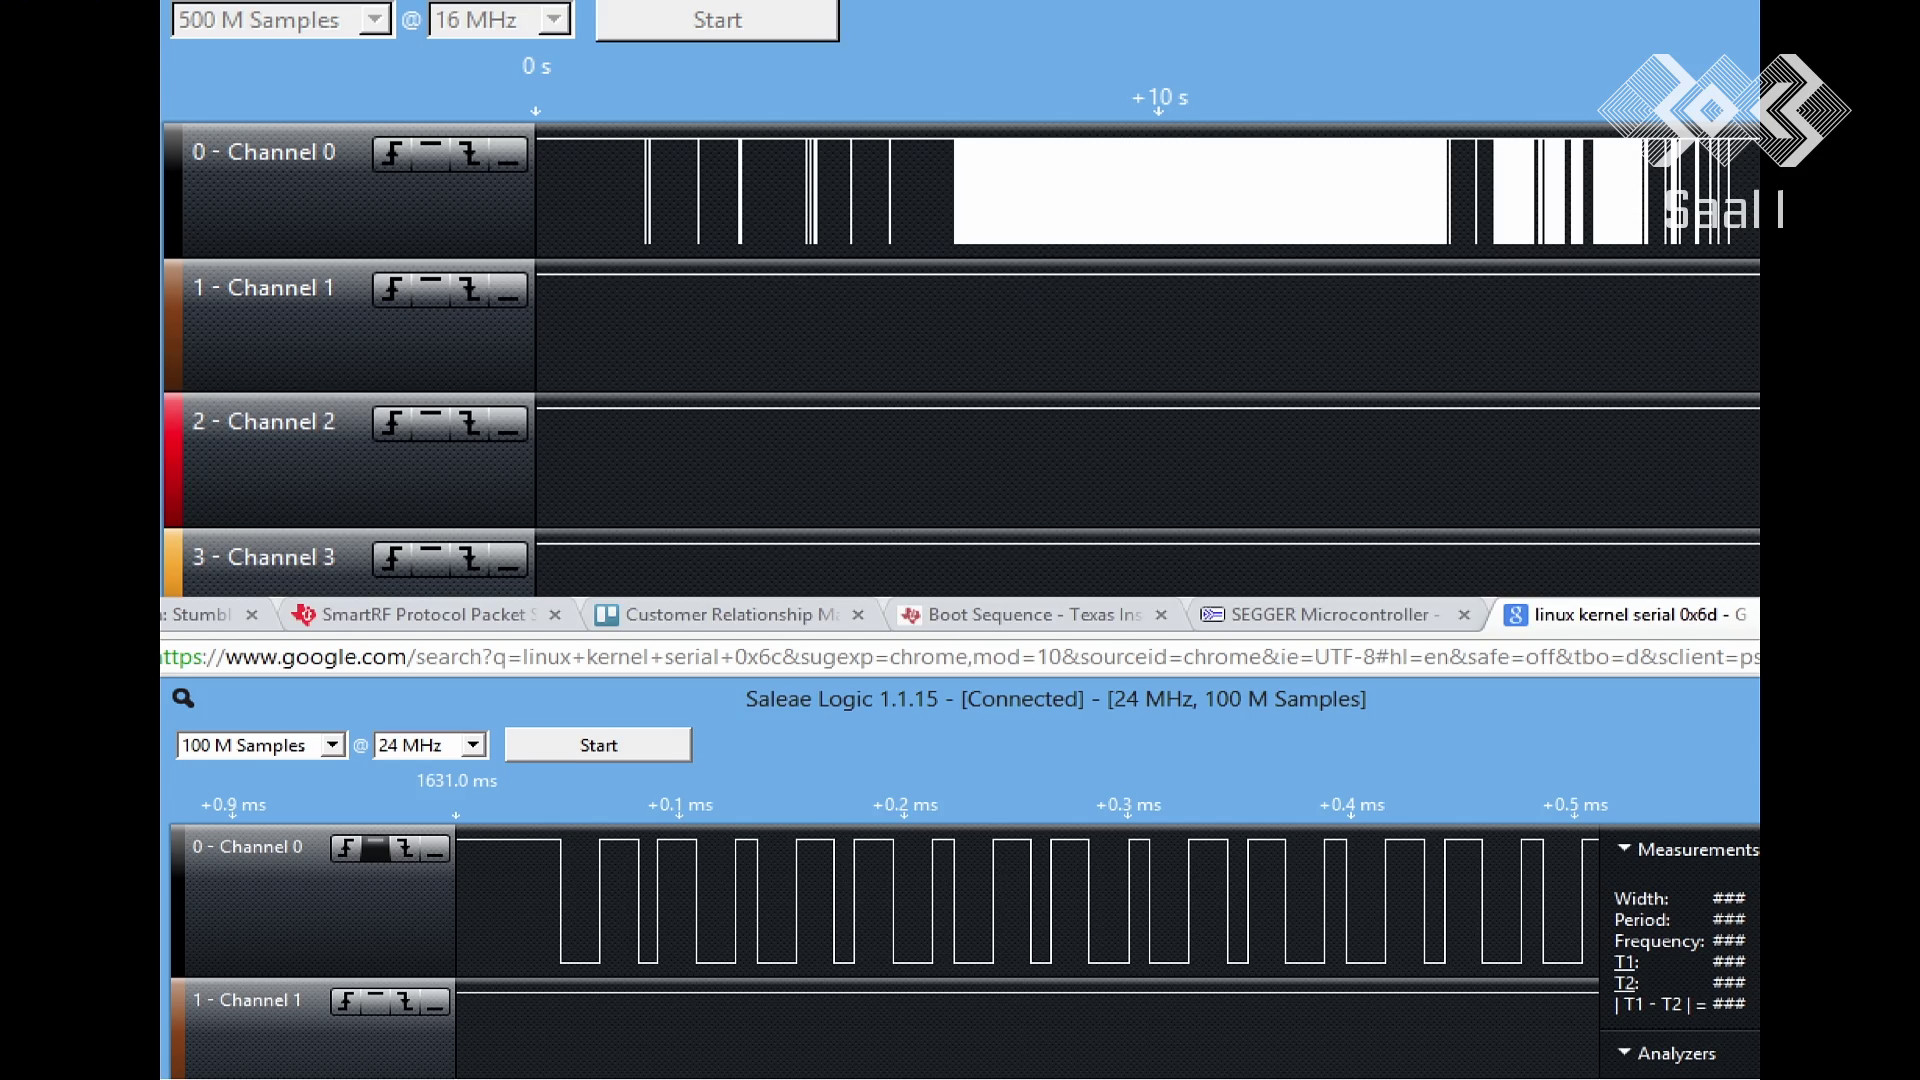
Task: Set rising edge trigger on Channel 2
Action: [x=392, y=424]
